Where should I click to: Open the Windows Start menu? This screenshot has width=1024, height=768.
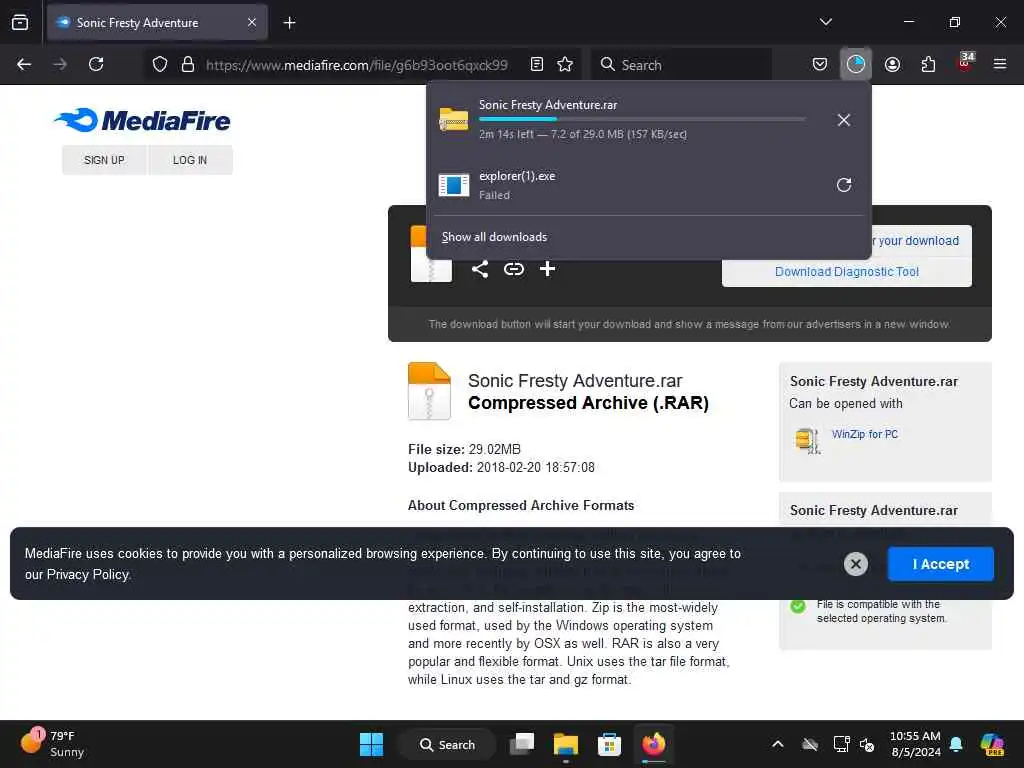click(372, 744)
